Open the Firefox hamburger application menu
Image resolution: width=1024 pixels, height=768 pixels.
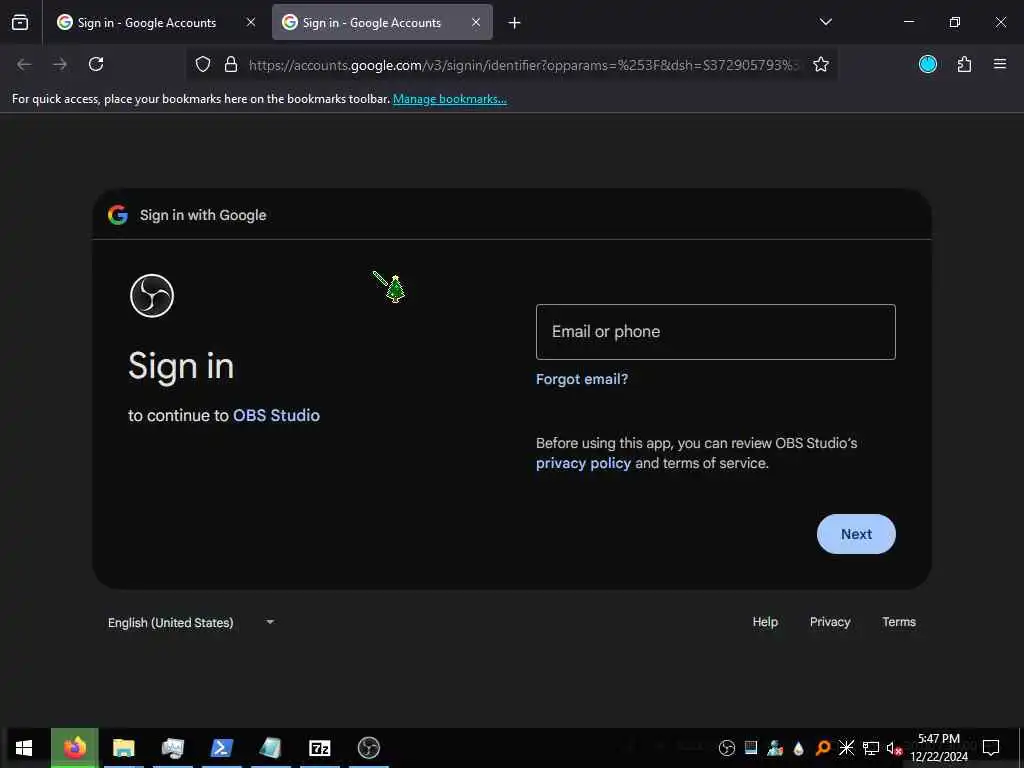(1000, 64)
